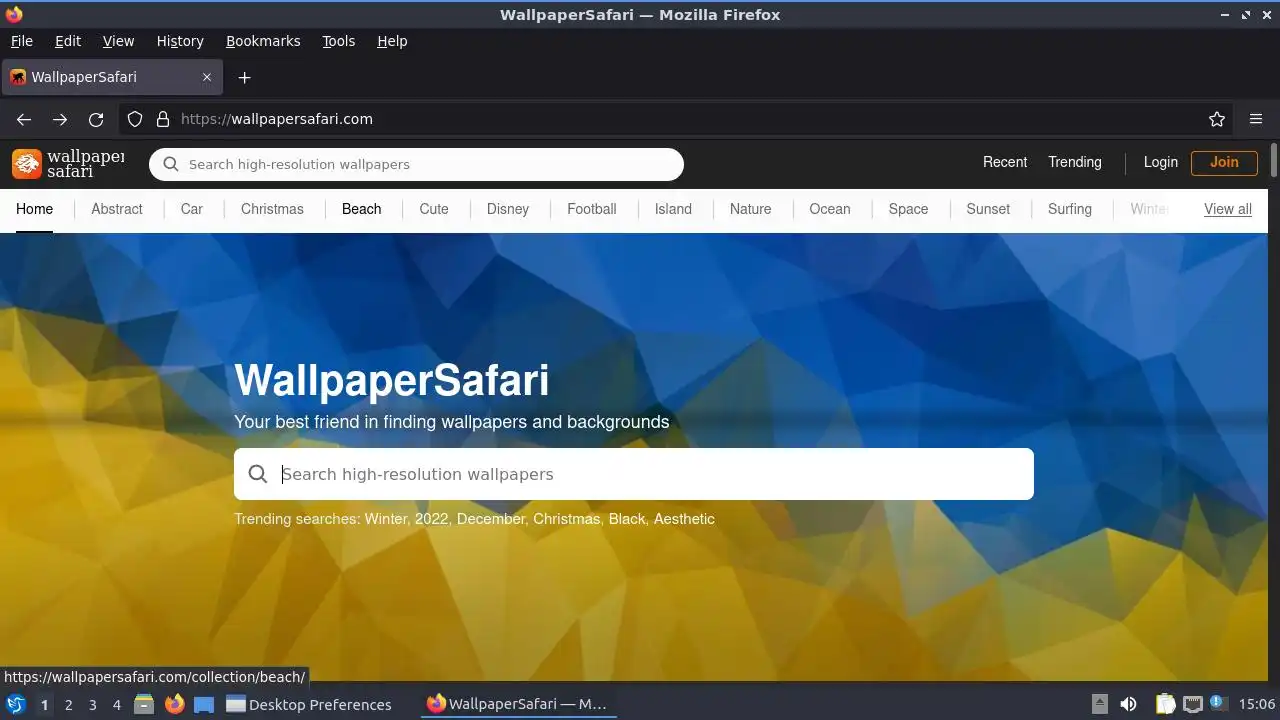Viewport: 1280px width, 720px height.
Task: Click the View all categories link
Action: coord(1228,209)
